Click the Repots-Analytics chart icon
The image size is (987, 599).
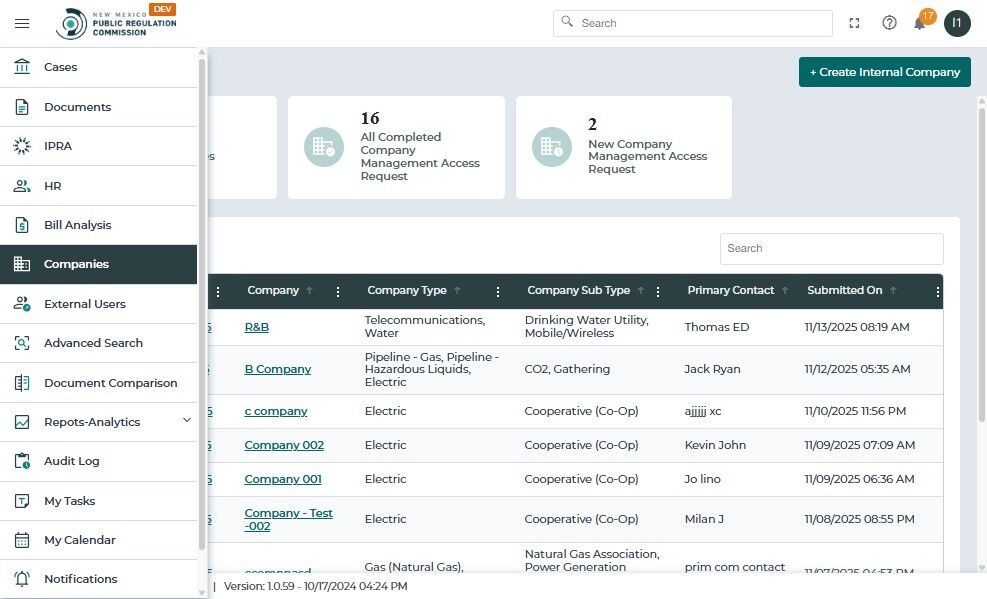coord(22,422)
